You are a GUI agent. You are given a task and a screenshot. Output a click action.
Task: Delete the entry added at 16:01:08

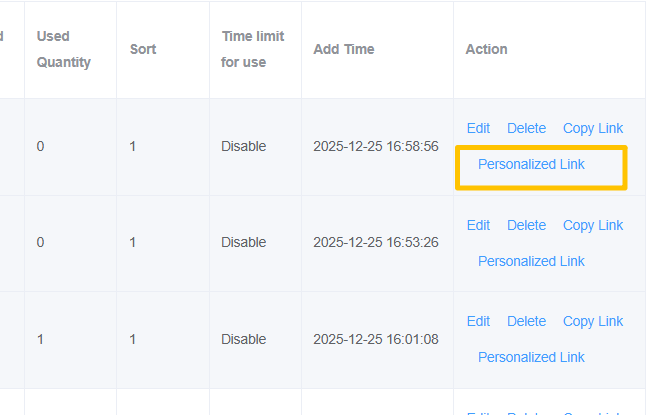click(526, 321)
